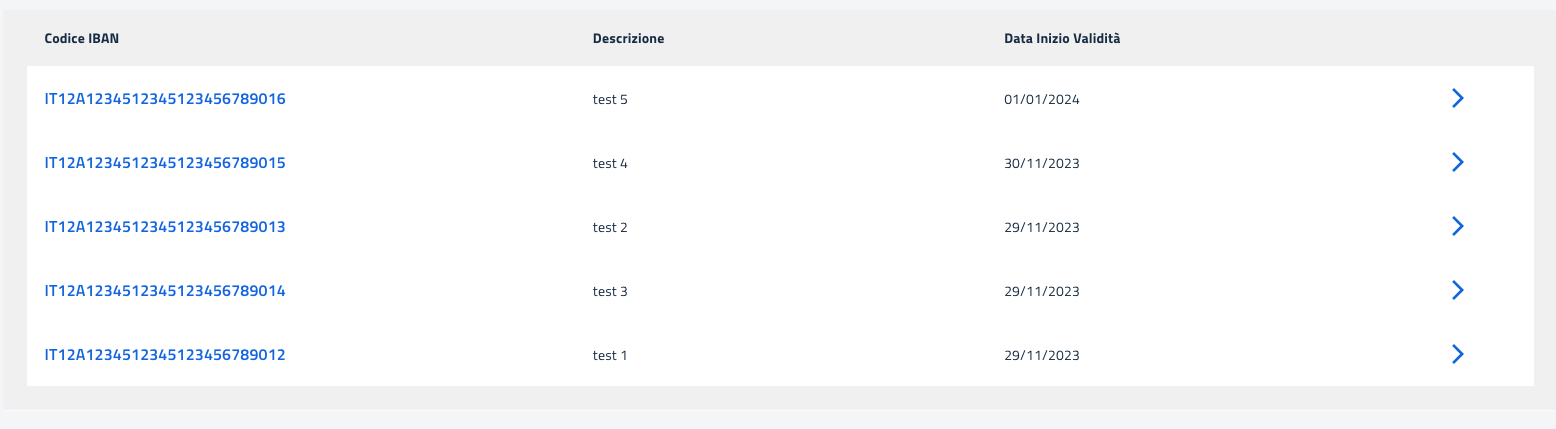Select the date 30/11/2023

(1041, 163)
